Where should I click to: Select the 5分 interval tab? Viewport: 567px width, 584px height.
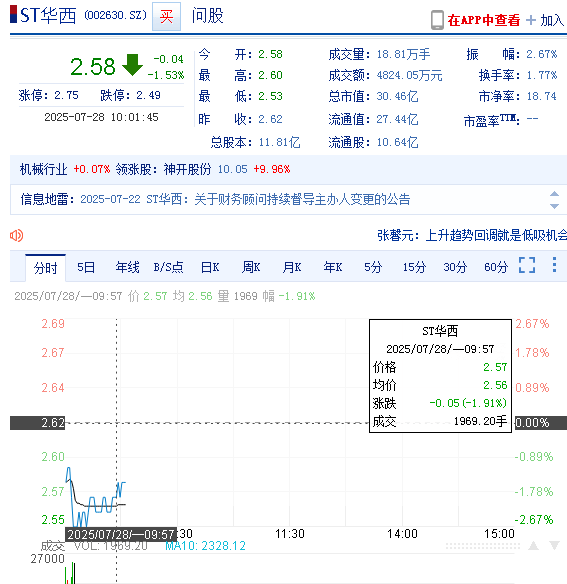click(x=373, y=267)
